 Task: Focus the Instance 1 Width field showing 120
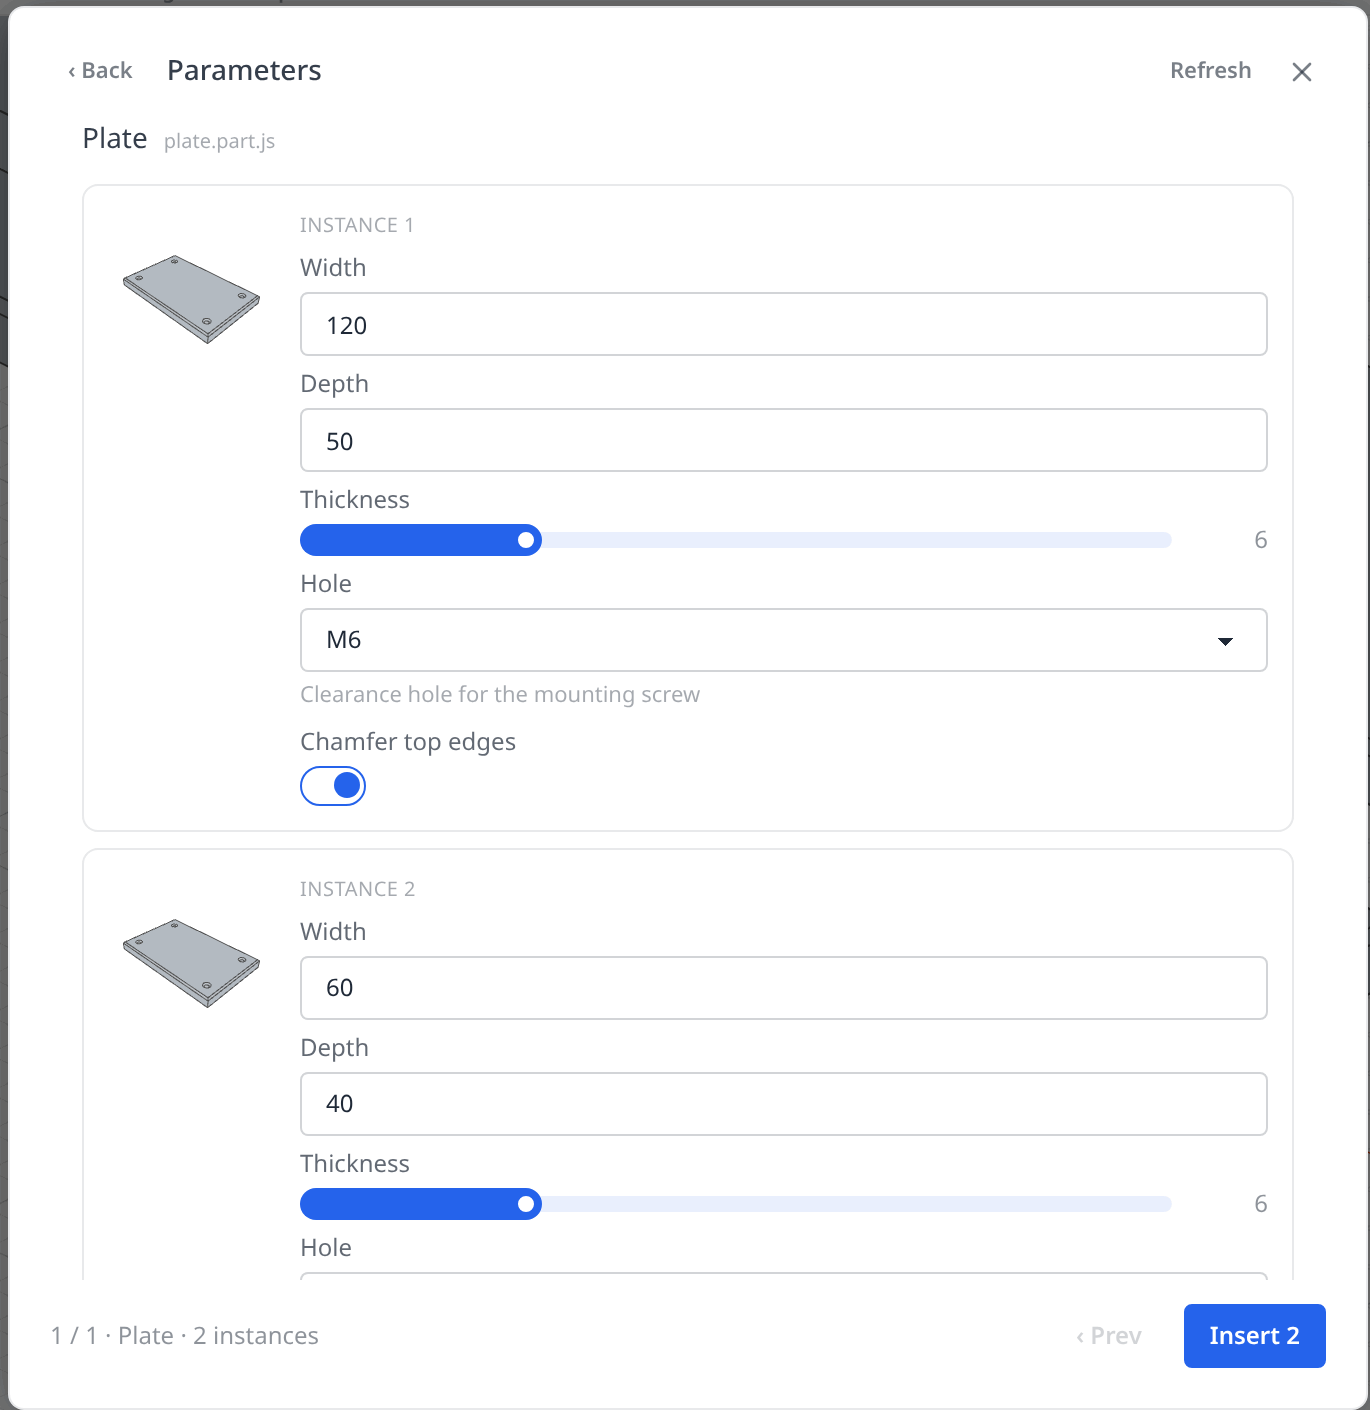784,324
